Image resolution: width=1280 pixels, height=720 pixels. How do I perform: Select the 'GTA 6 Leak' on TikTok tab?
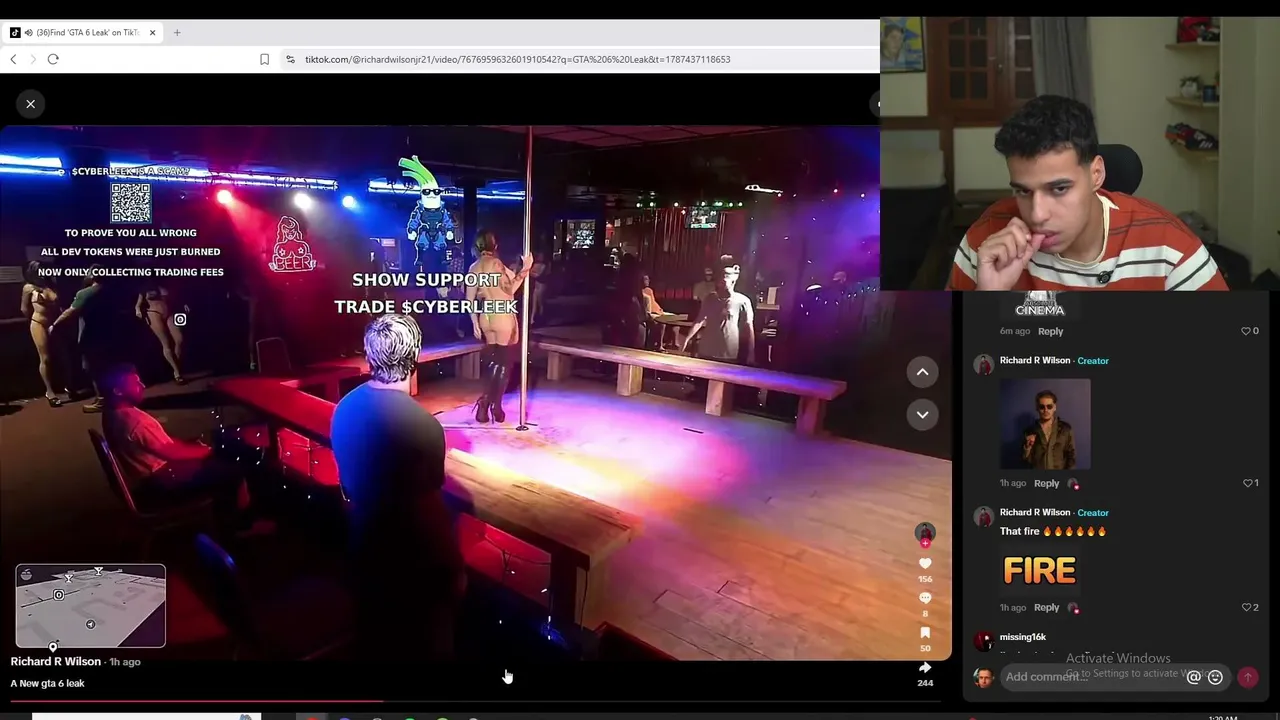tap(82, 32)
